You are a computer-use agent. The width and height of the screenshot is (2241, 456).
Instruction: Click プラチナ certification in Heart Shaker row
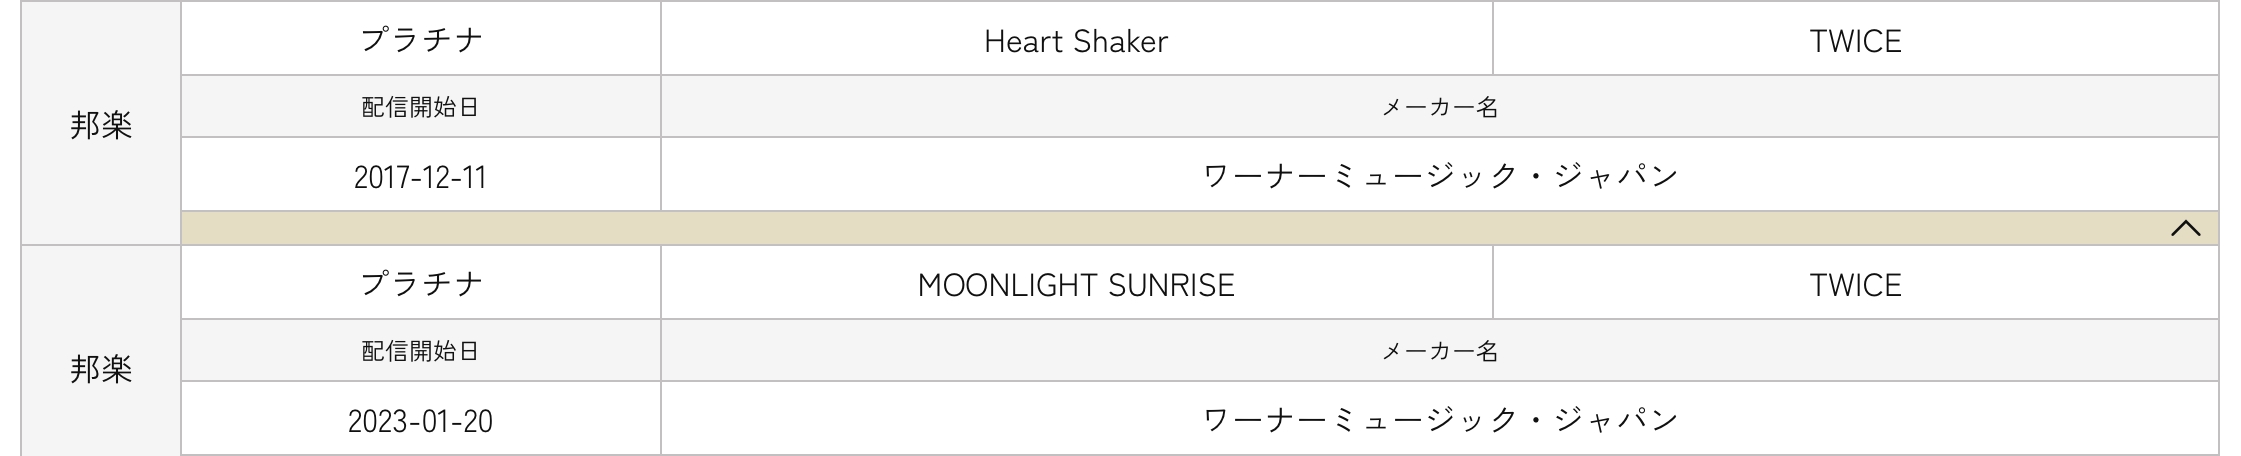pos(421,40)
